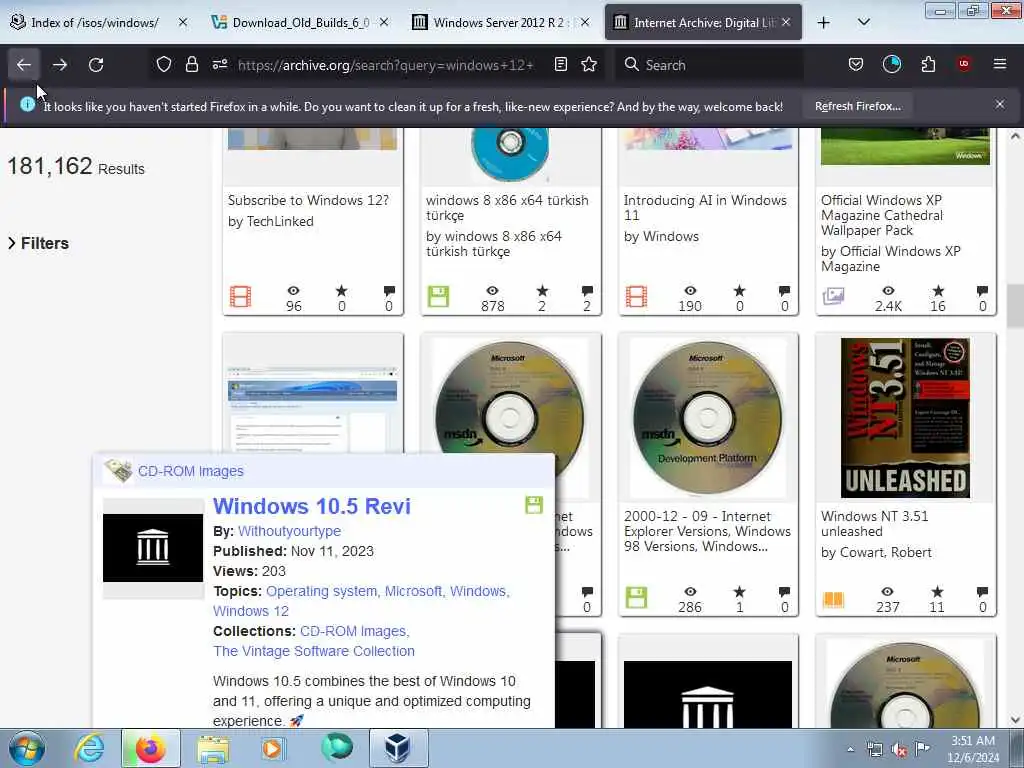The width and height of the screenshot is (1024, 768).
Task: Open the Firefox account icon
Action: [891, 65]
